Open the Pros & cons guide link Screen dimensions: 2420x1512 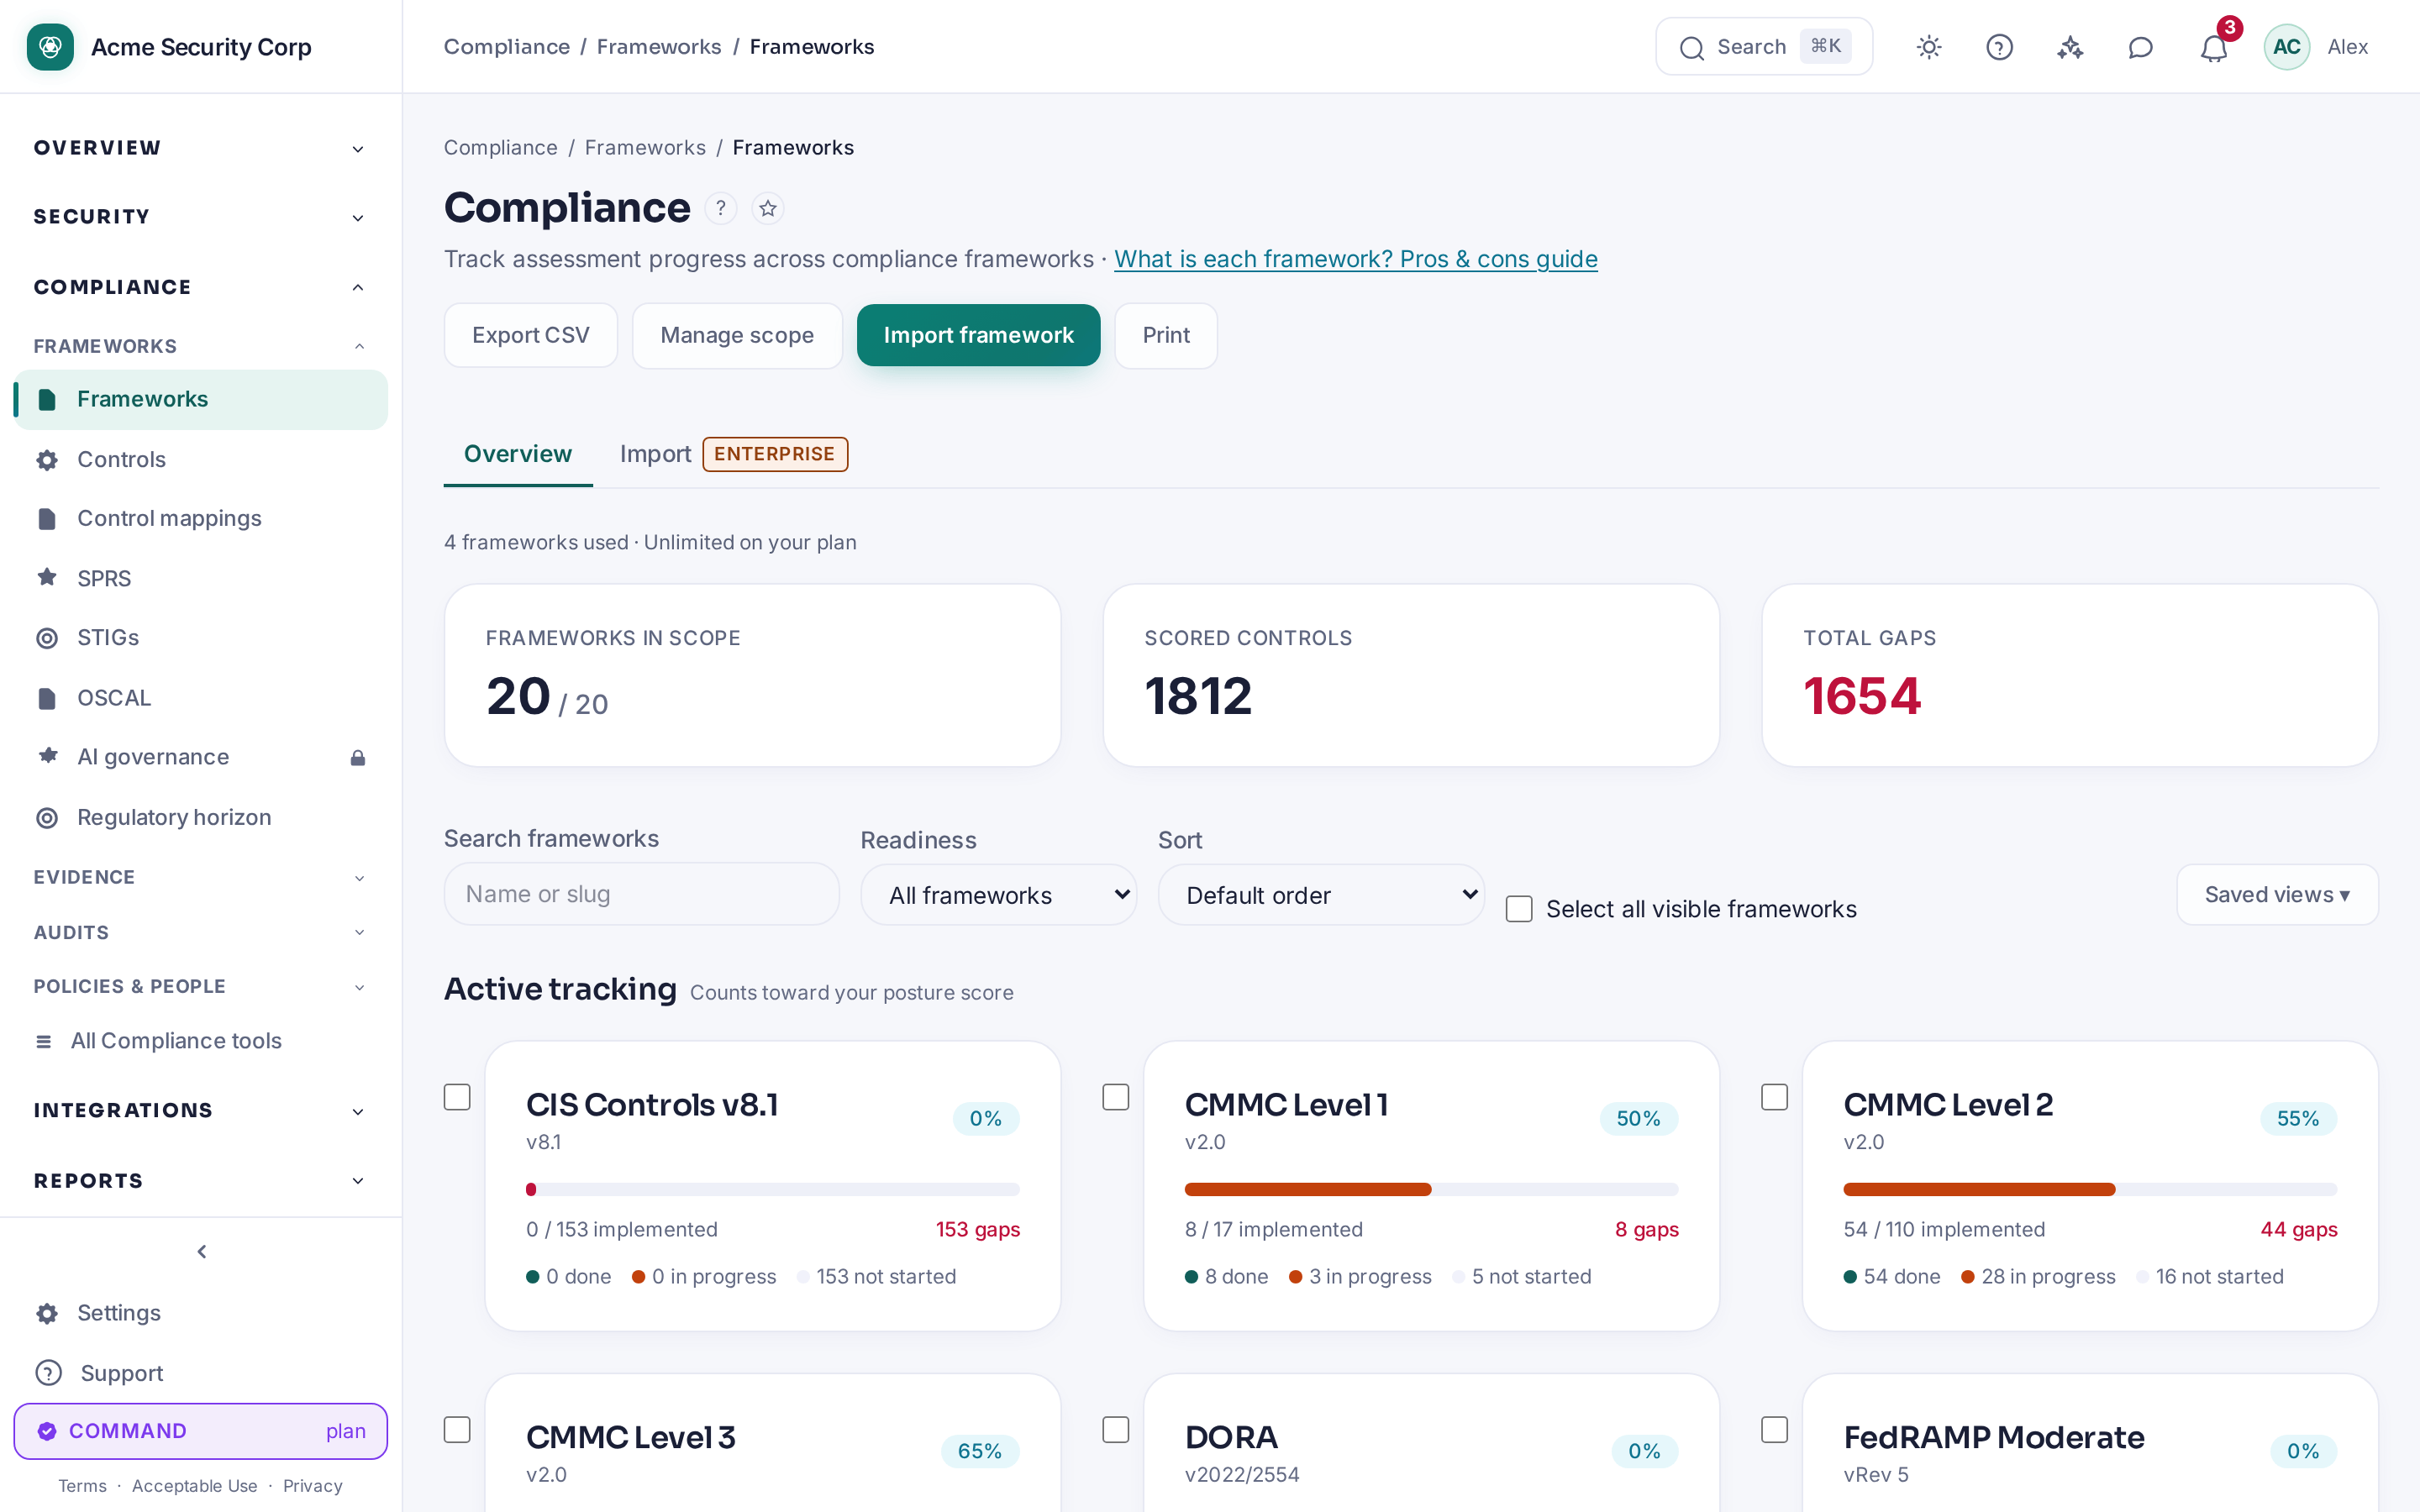[1355, 259]
